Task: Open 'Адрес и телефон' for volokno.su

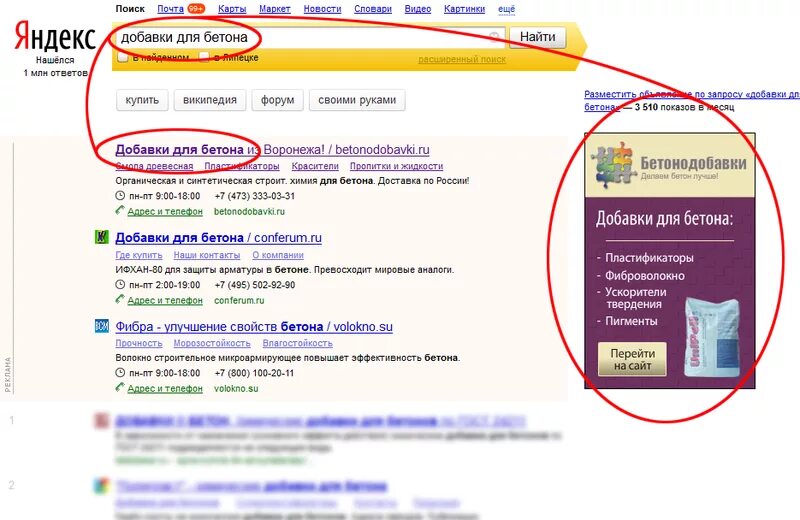Action: [165, 388]
